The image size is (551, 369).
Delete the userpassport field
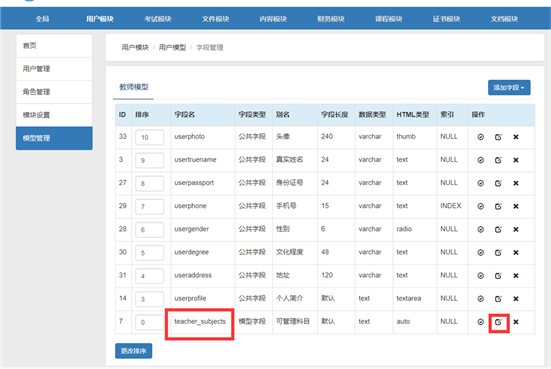point(516,183)
